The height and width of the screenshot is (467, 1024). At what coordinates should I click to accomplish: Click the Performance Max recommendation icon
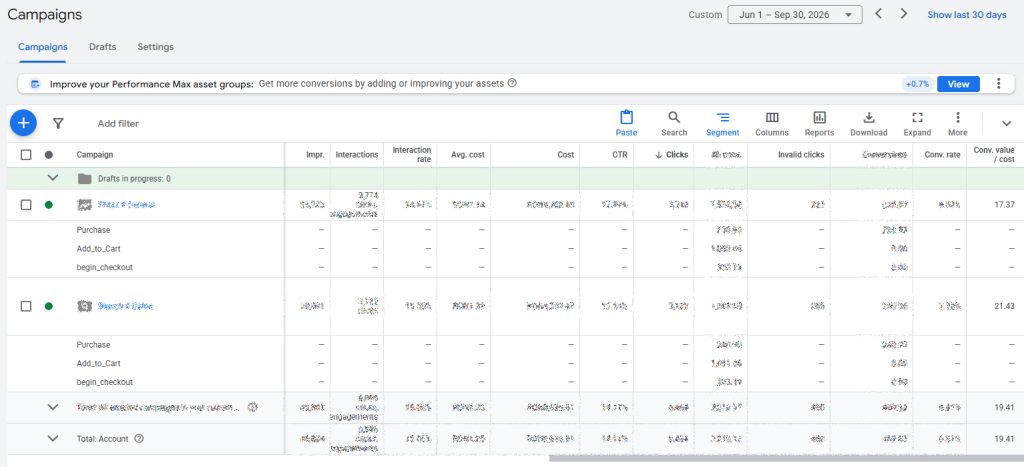35,84
